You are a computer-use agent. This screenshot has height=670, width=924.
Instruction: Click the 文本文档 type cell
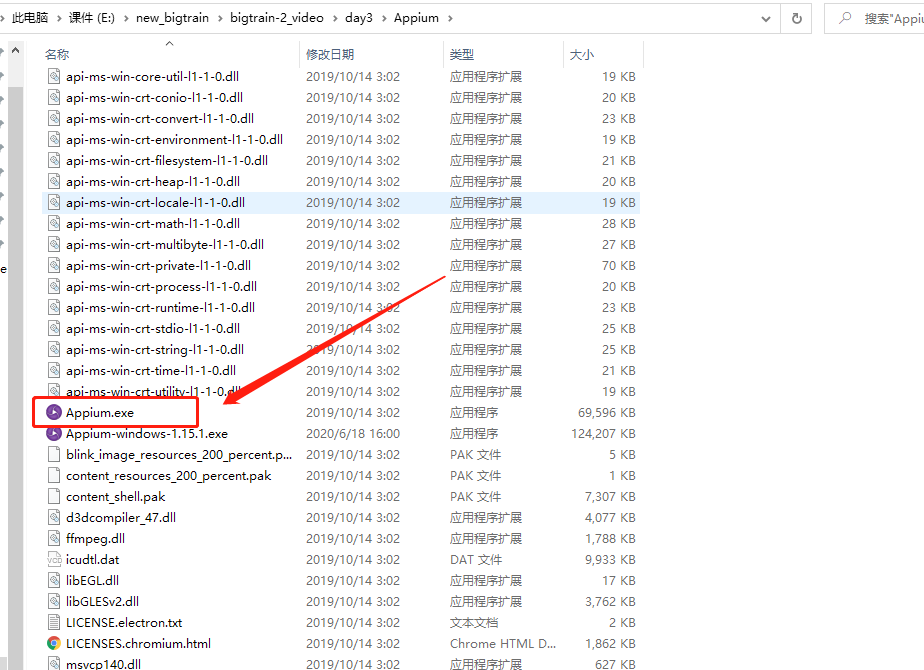tap(474, 622)
